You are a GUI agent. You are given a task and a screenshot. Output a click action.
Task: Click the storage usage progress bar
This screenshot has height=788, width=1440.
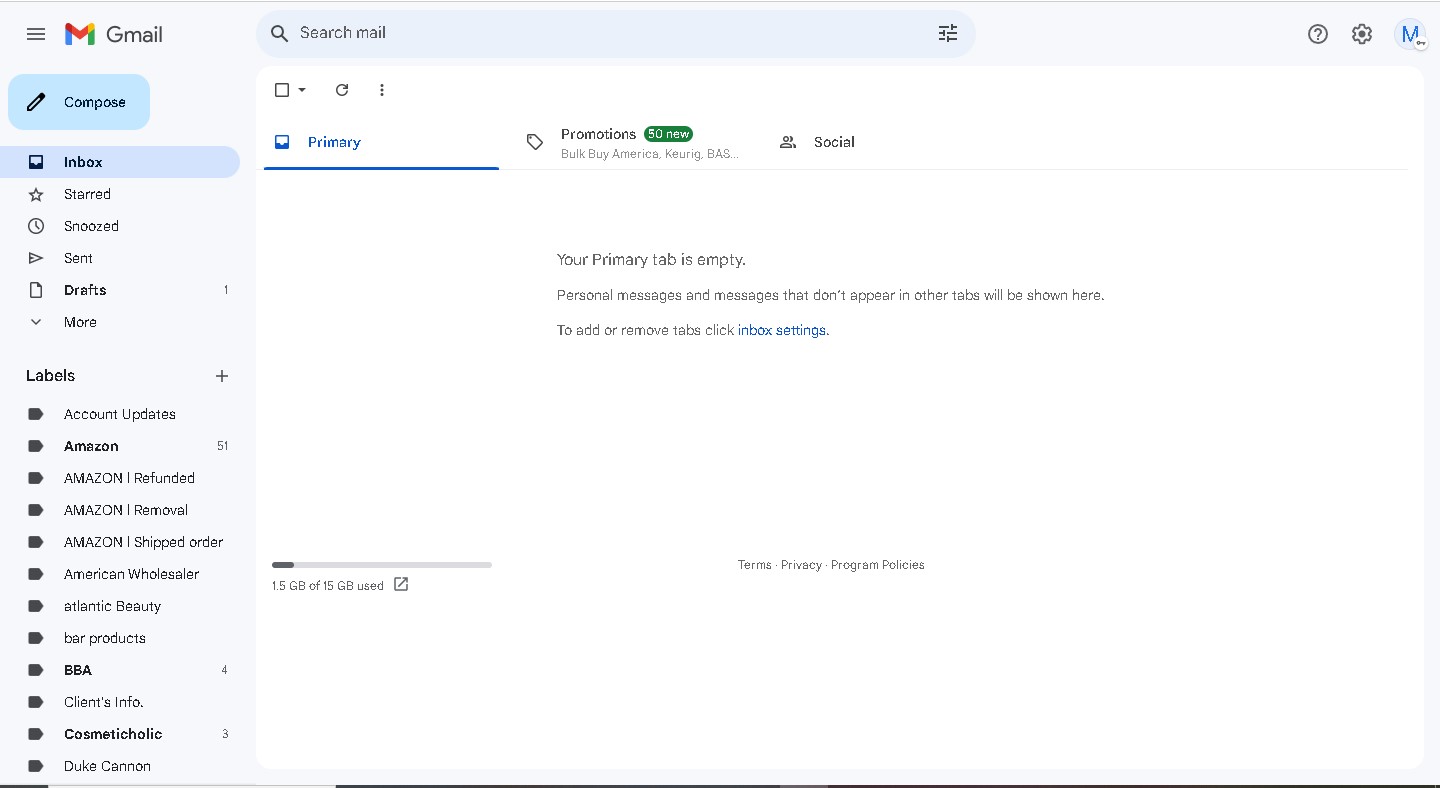pyautogui.click(x=382, y=565)
